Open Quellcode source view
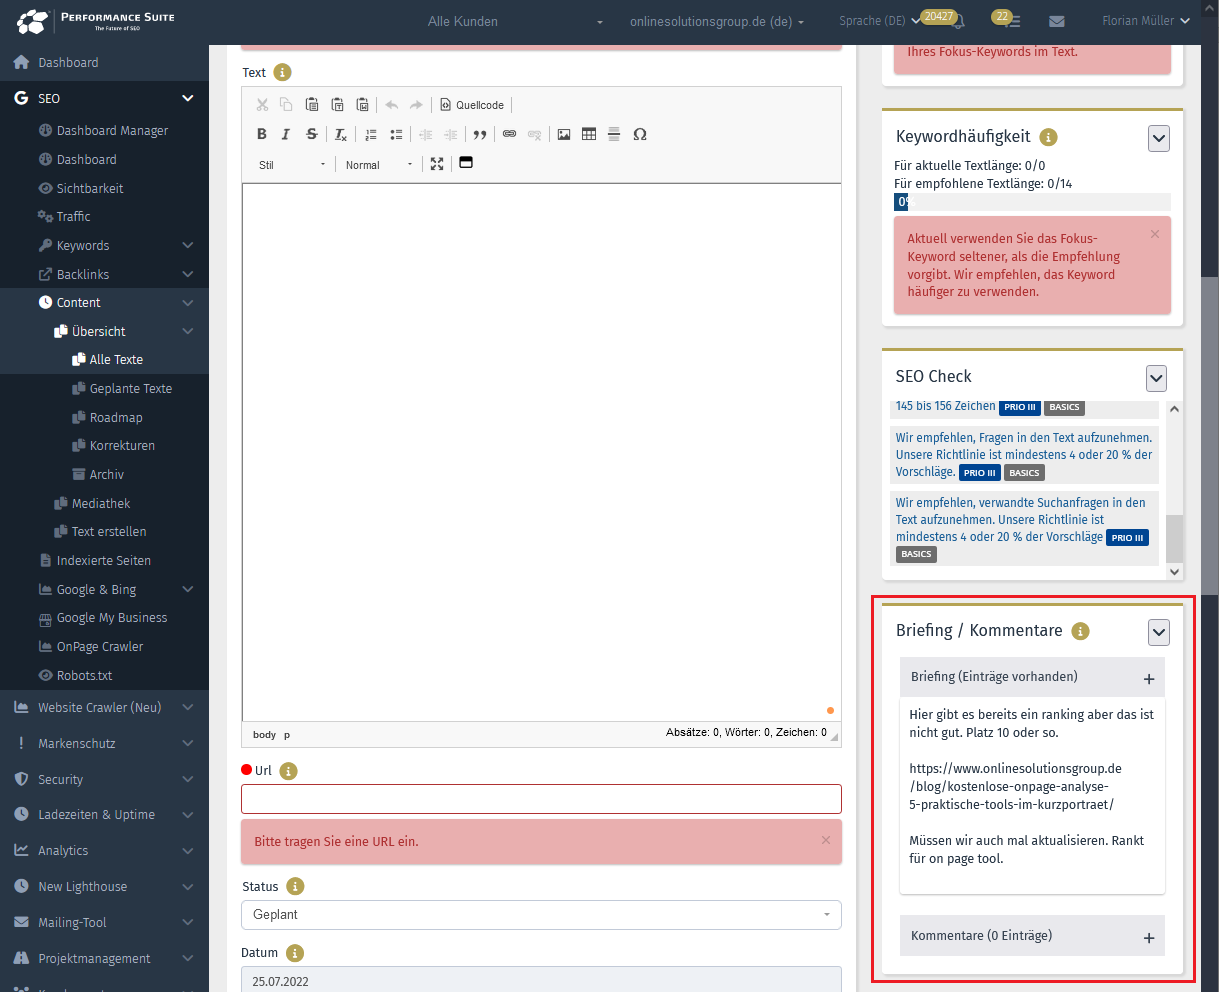The width and height of the screenshot is (1219, 992). [472, 104]
